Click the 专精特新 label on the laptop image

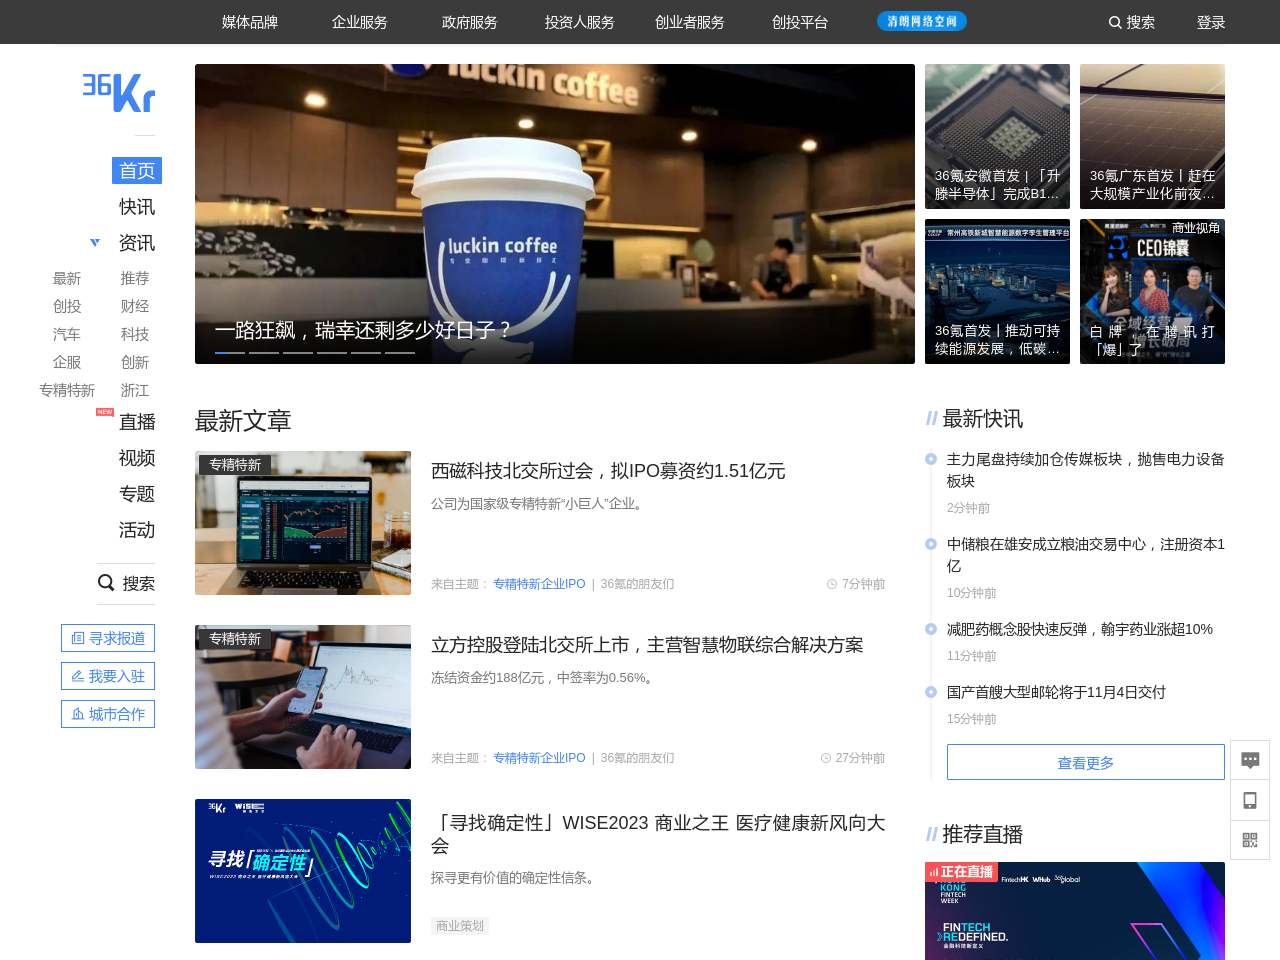(235, 464)
